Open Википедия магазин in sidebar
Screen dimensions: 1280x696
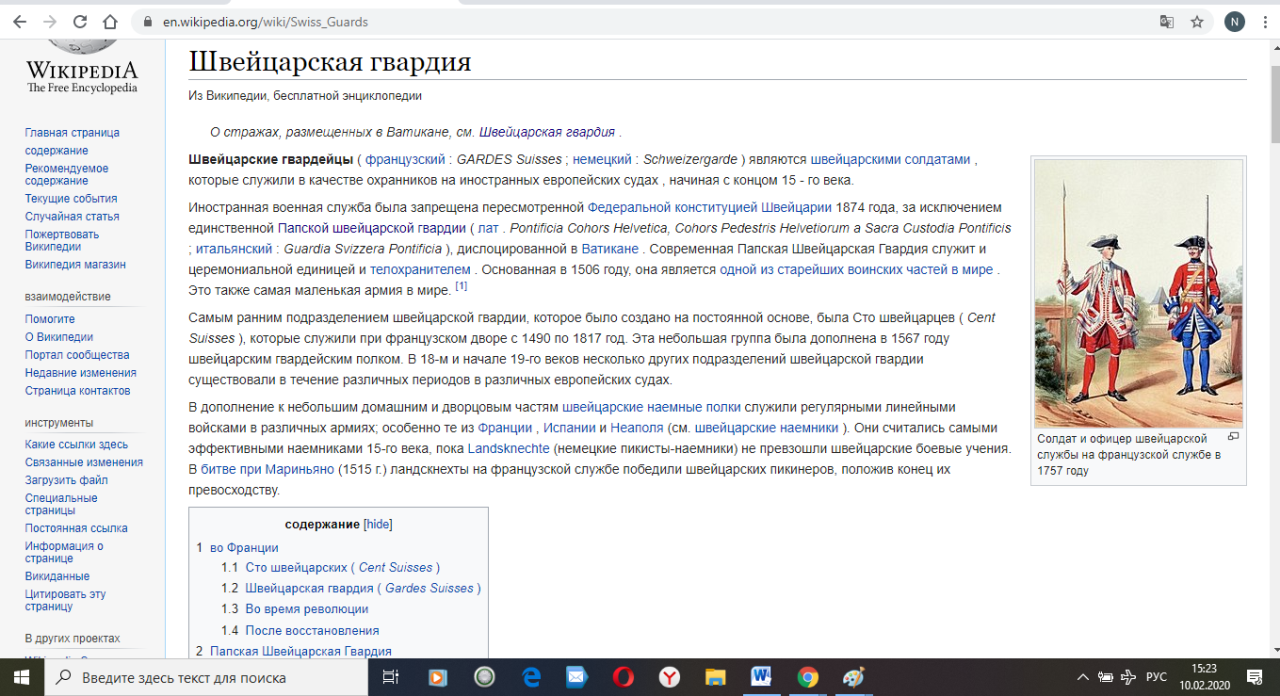[x=76, y=265]
